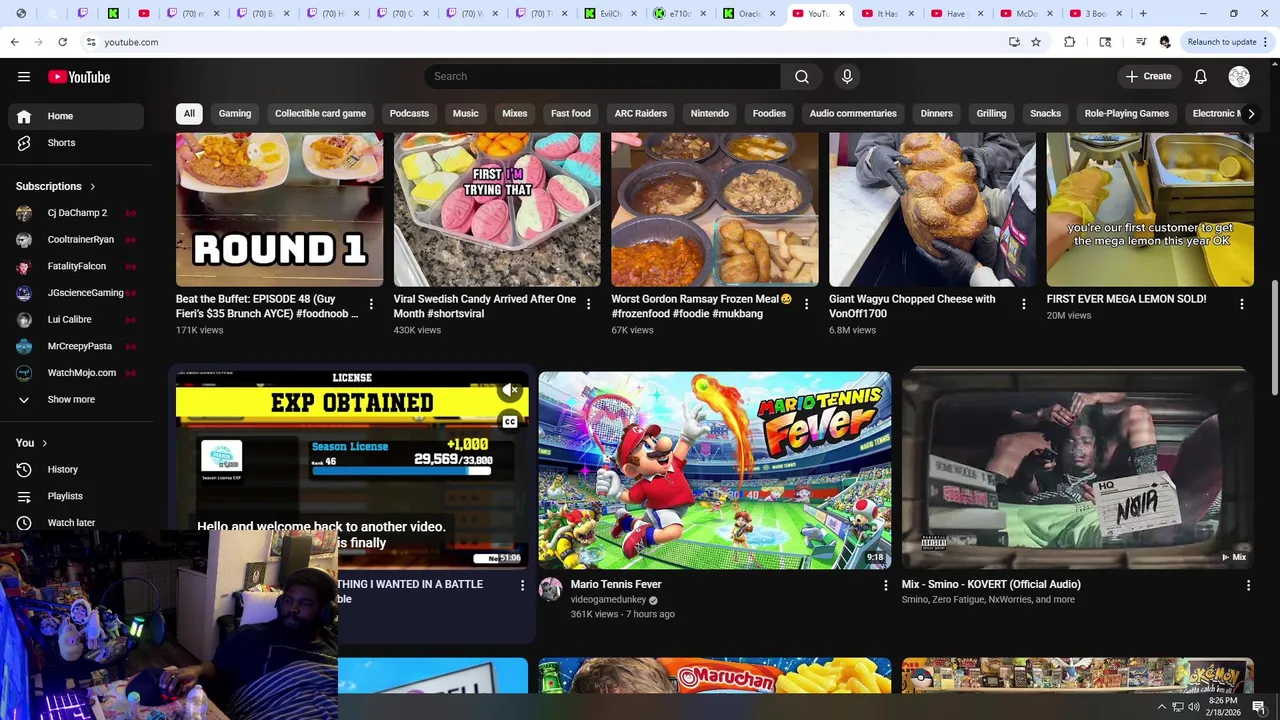Open Home in the sidebar
The width and height of the screenshot is (1280, 720).
point(76,116)
